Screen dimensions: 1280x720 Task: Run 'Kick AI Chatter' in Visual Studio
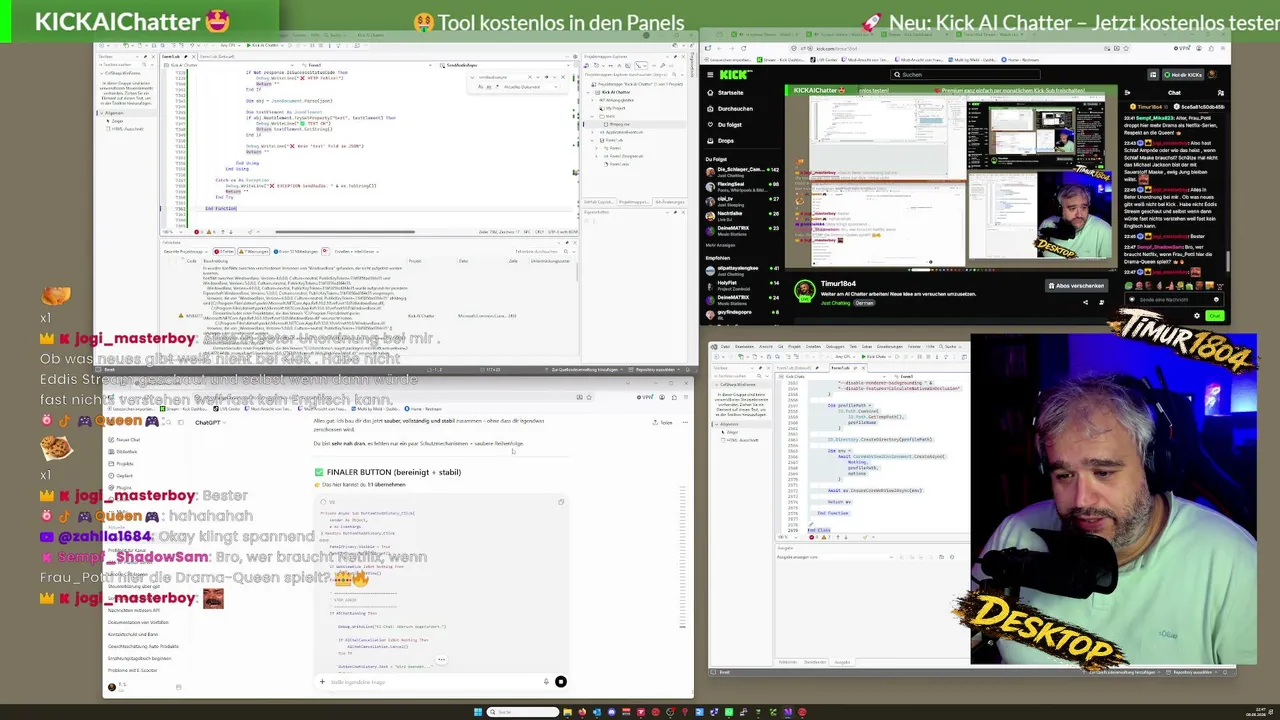(x=263, y=45)
